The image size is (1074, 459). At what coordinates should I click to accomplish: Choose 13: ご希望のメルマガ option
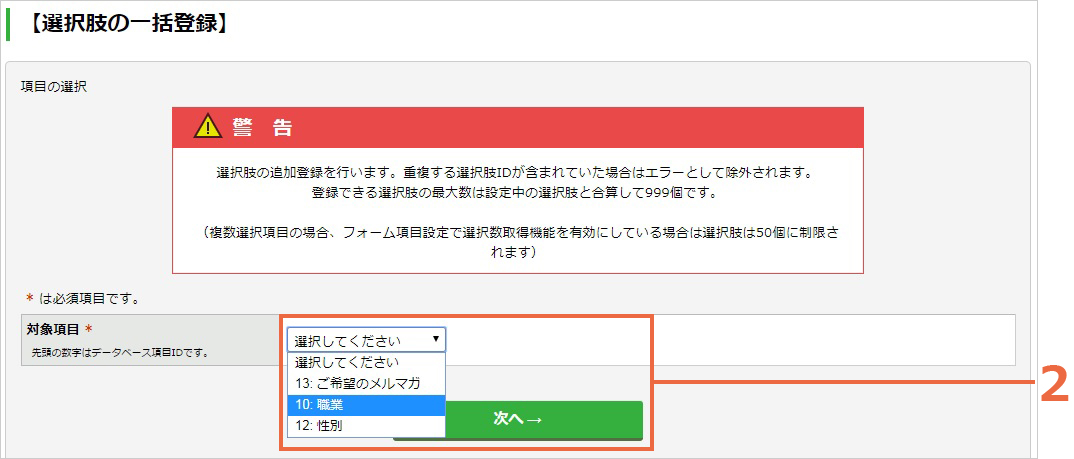[366, 383]
